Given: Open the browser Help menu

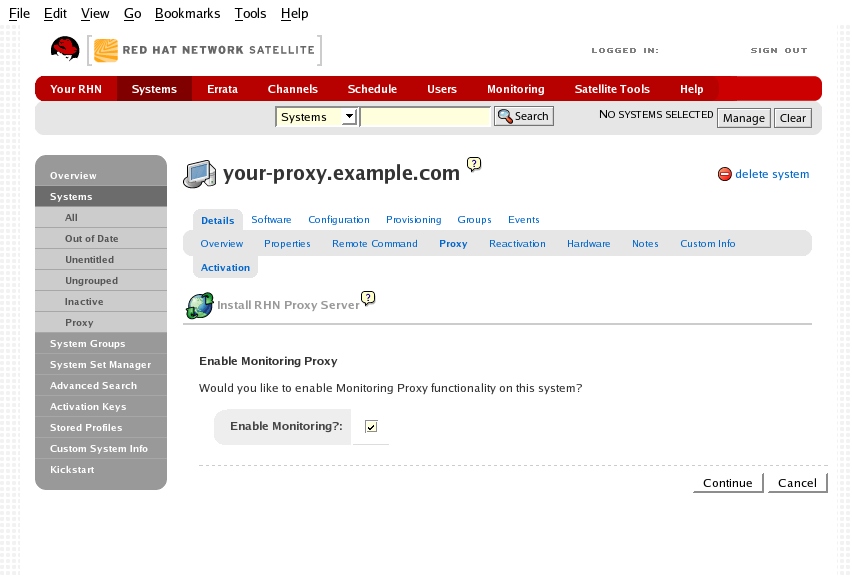Looking at the screenshot, I should [295, 13].
